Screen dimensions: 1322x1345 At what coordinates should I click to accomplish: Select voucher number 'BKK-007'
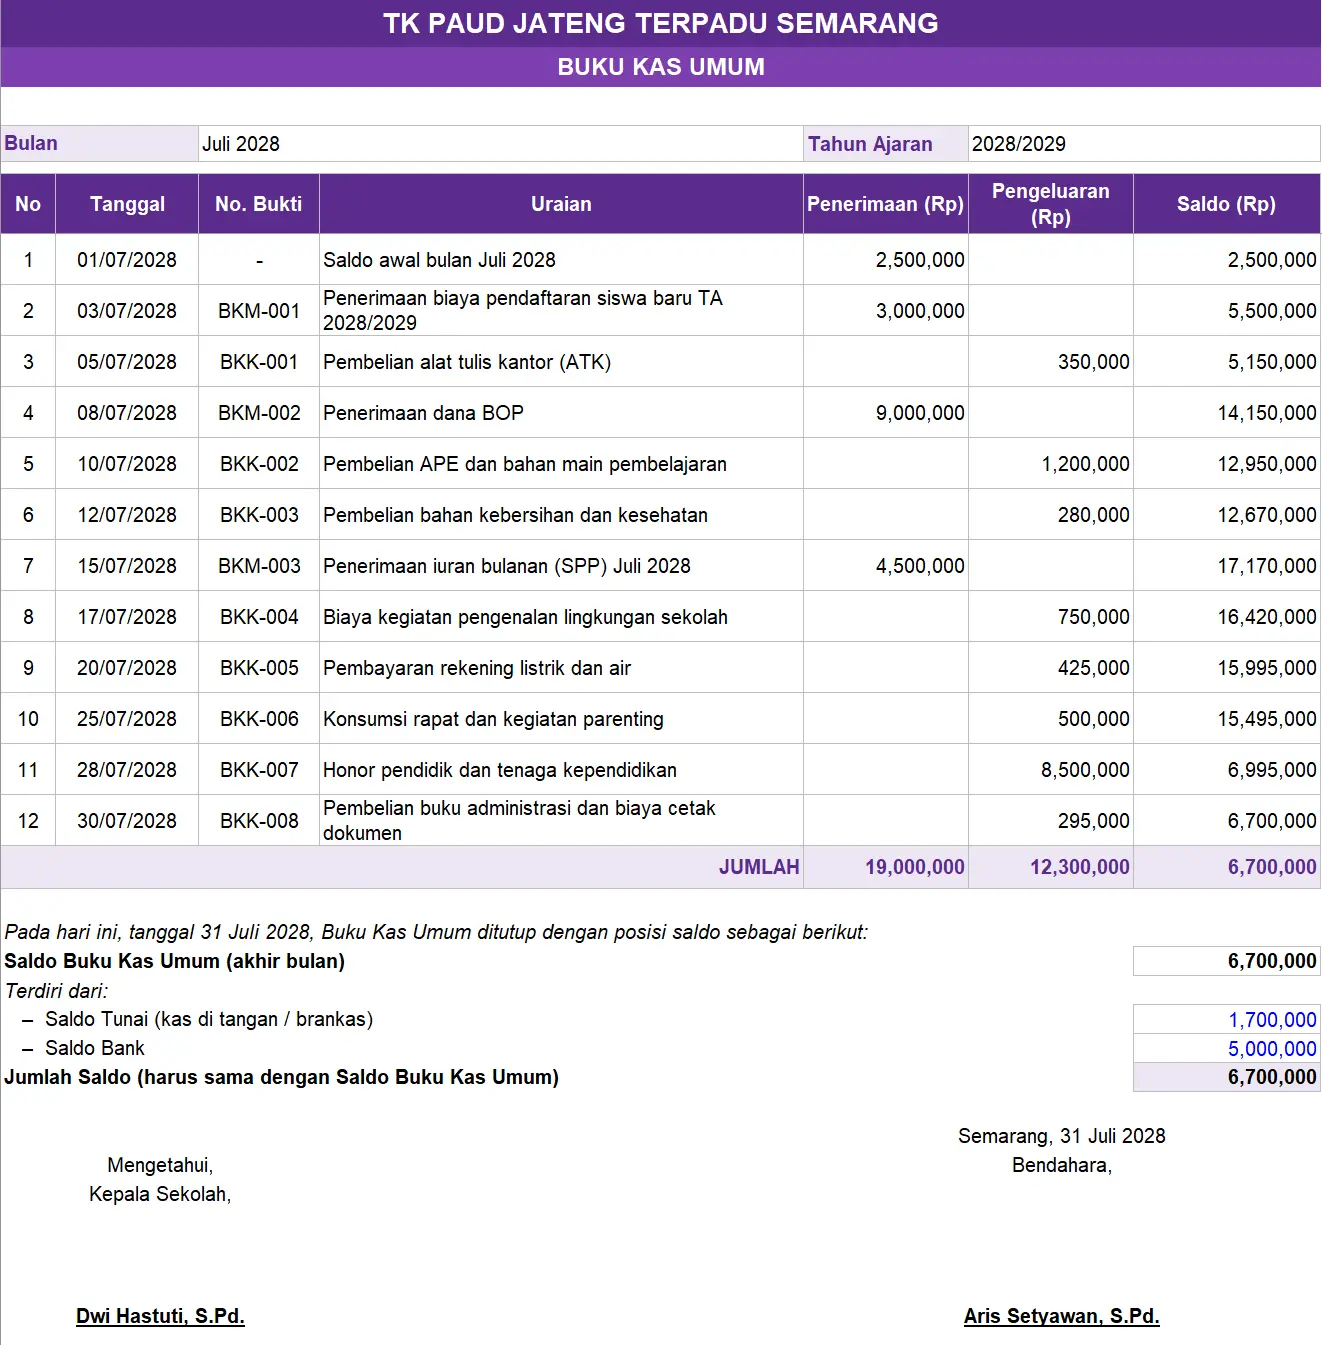pos(259,770)
